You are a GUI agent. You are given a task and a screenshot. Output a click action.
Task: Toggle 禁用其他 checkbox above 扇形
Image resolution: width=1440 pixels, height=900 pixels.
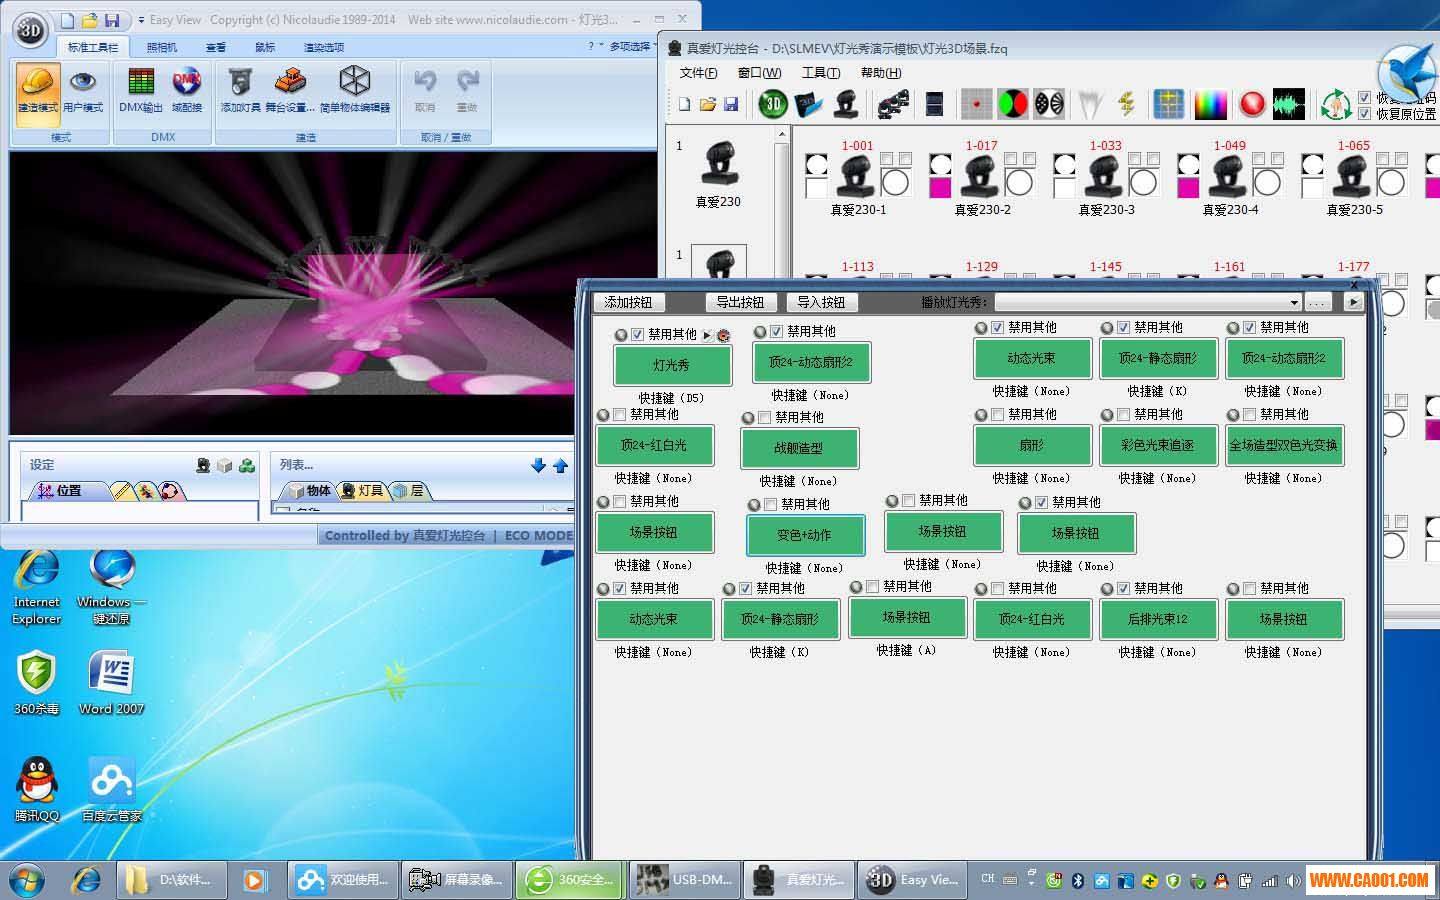click(x=997, y=415)
